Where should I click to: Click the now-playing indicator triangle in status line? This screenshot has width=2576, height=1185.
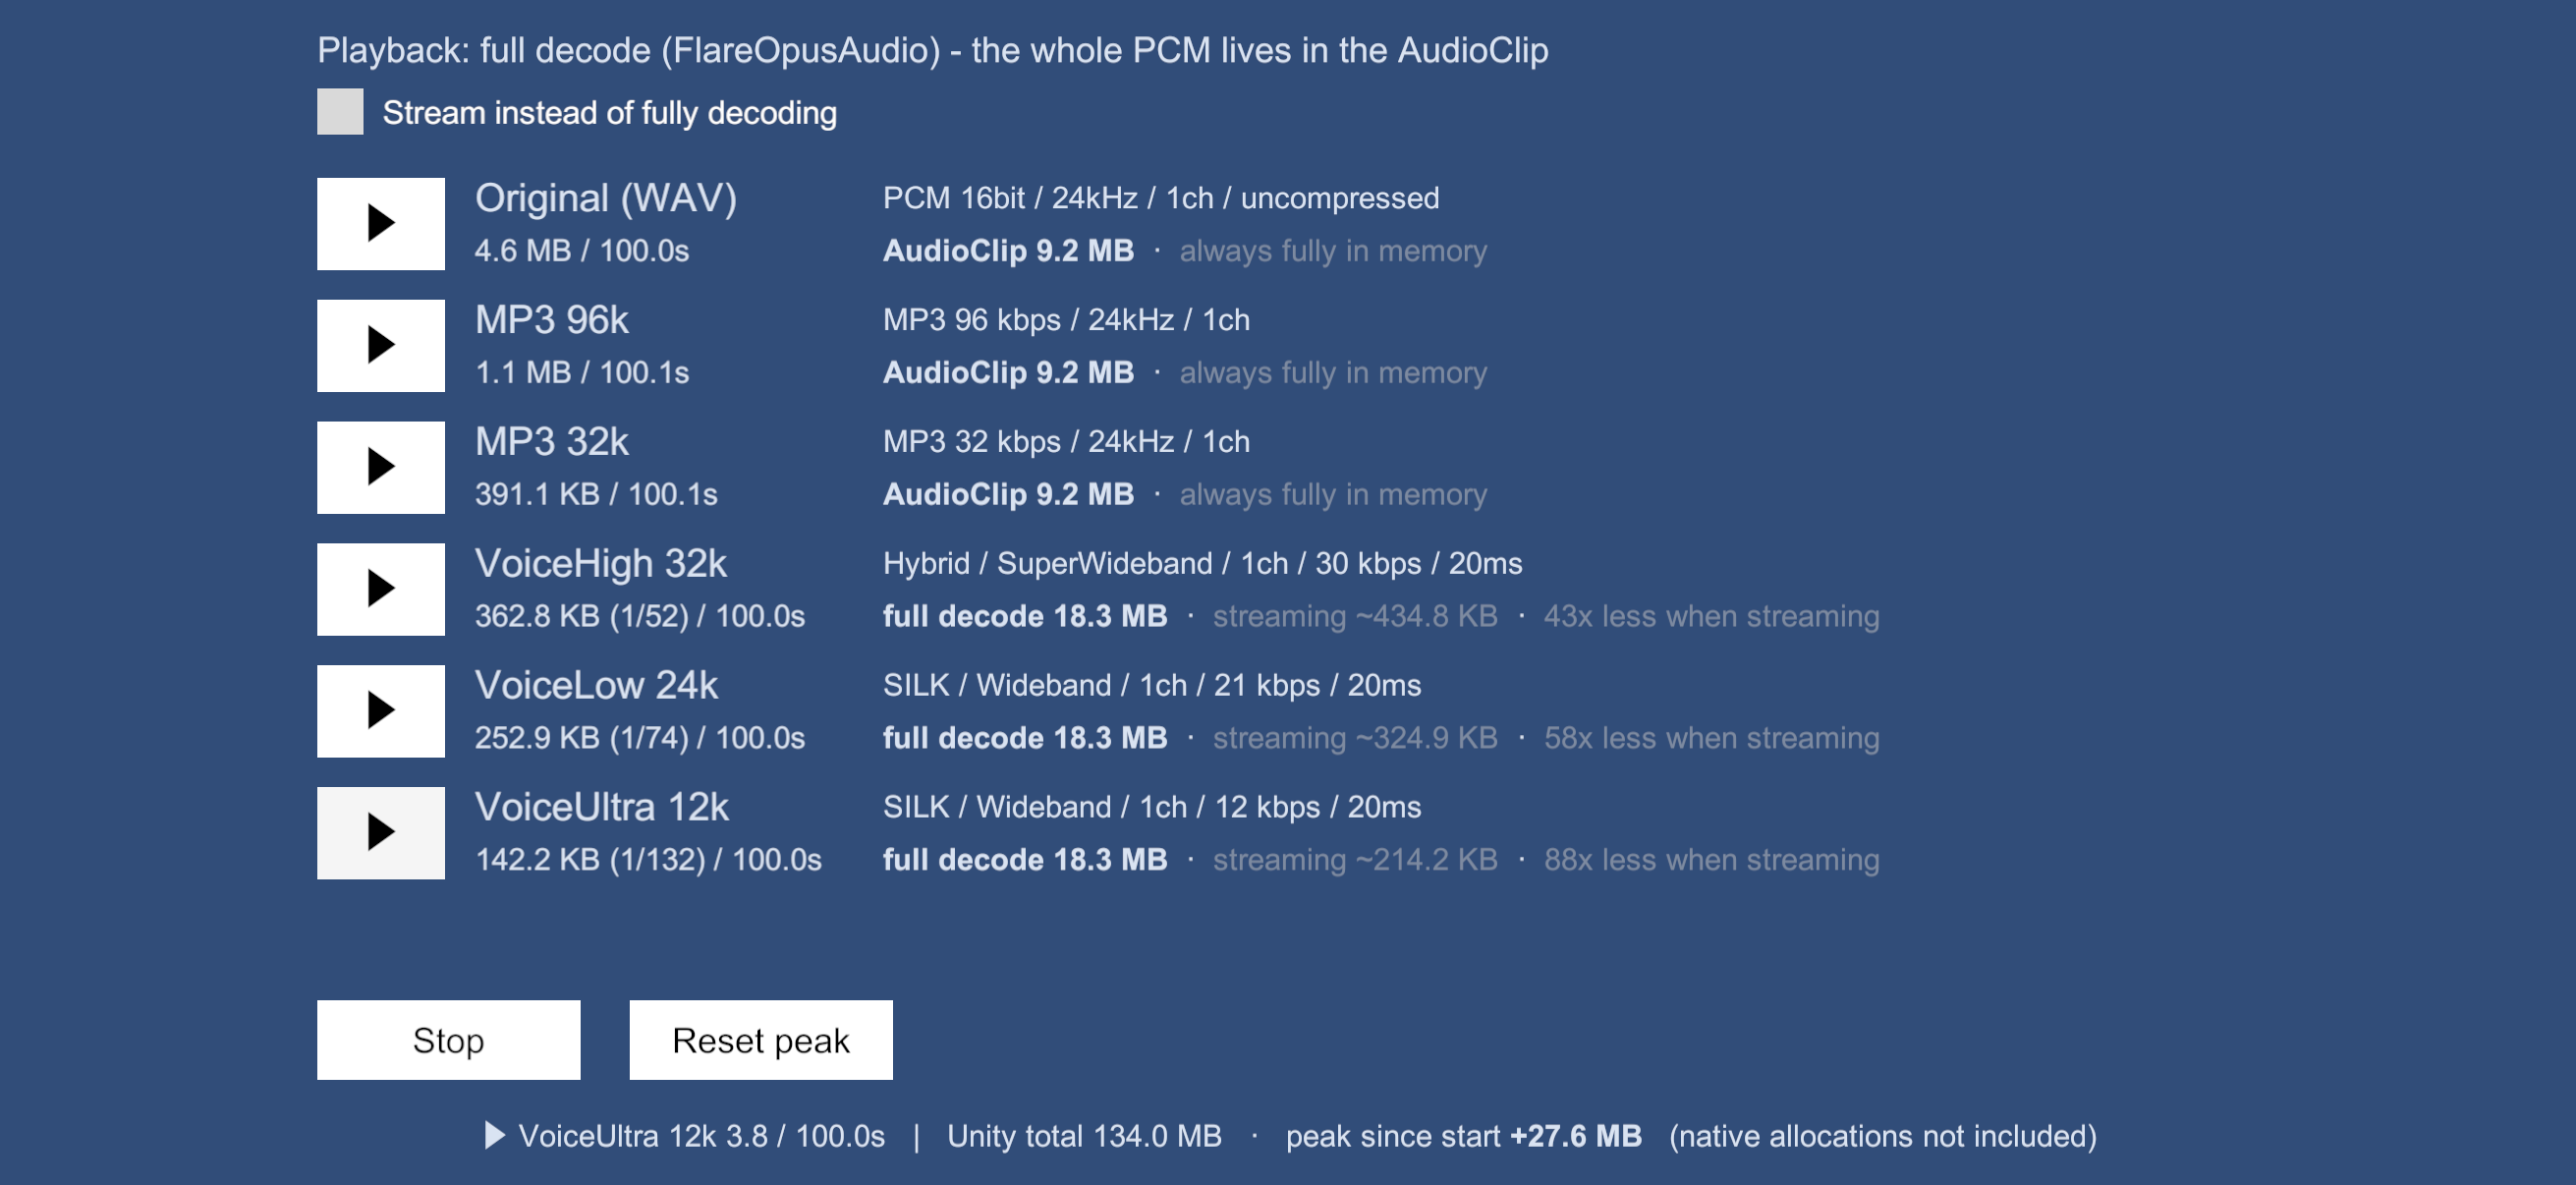[495, 1135]
